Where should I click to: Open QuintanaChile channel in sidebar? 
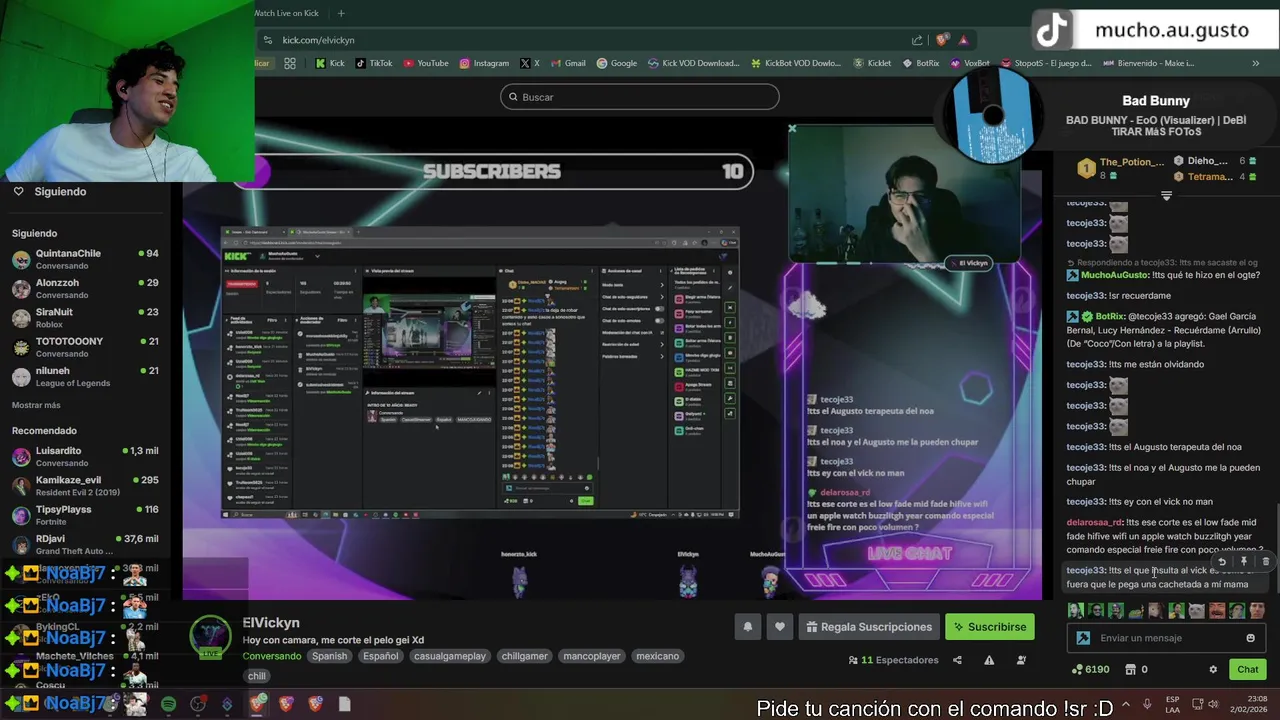point(85,260)
